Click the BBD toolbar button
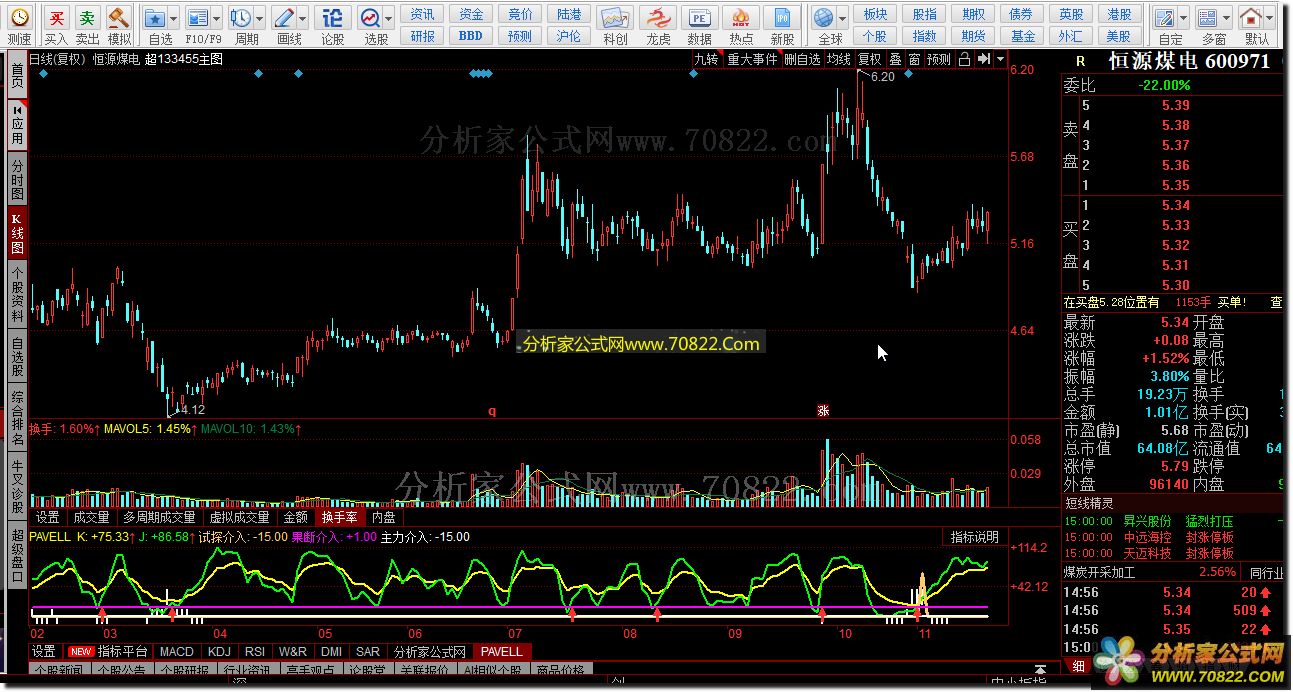This screenshot has width=1293, height=692. [471, 35]
